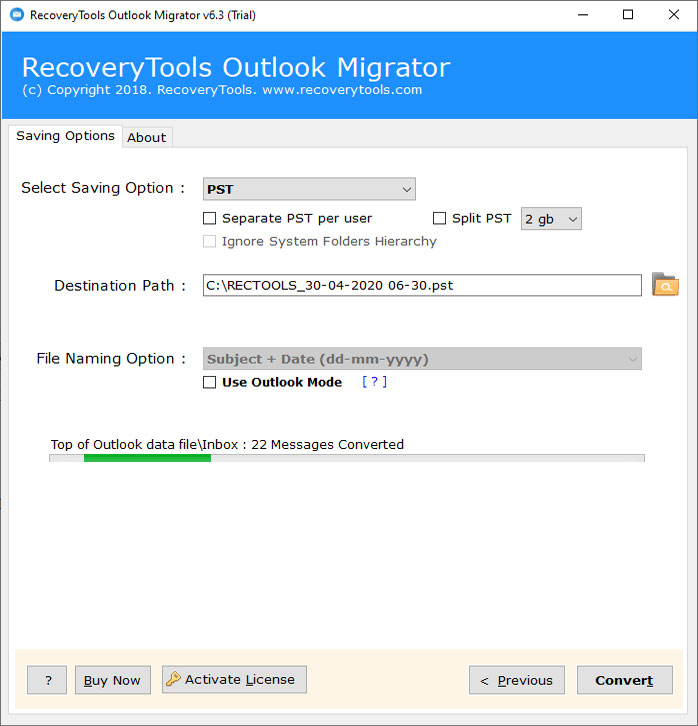
Task: Open help with the ? button
Action: point(47,680)
